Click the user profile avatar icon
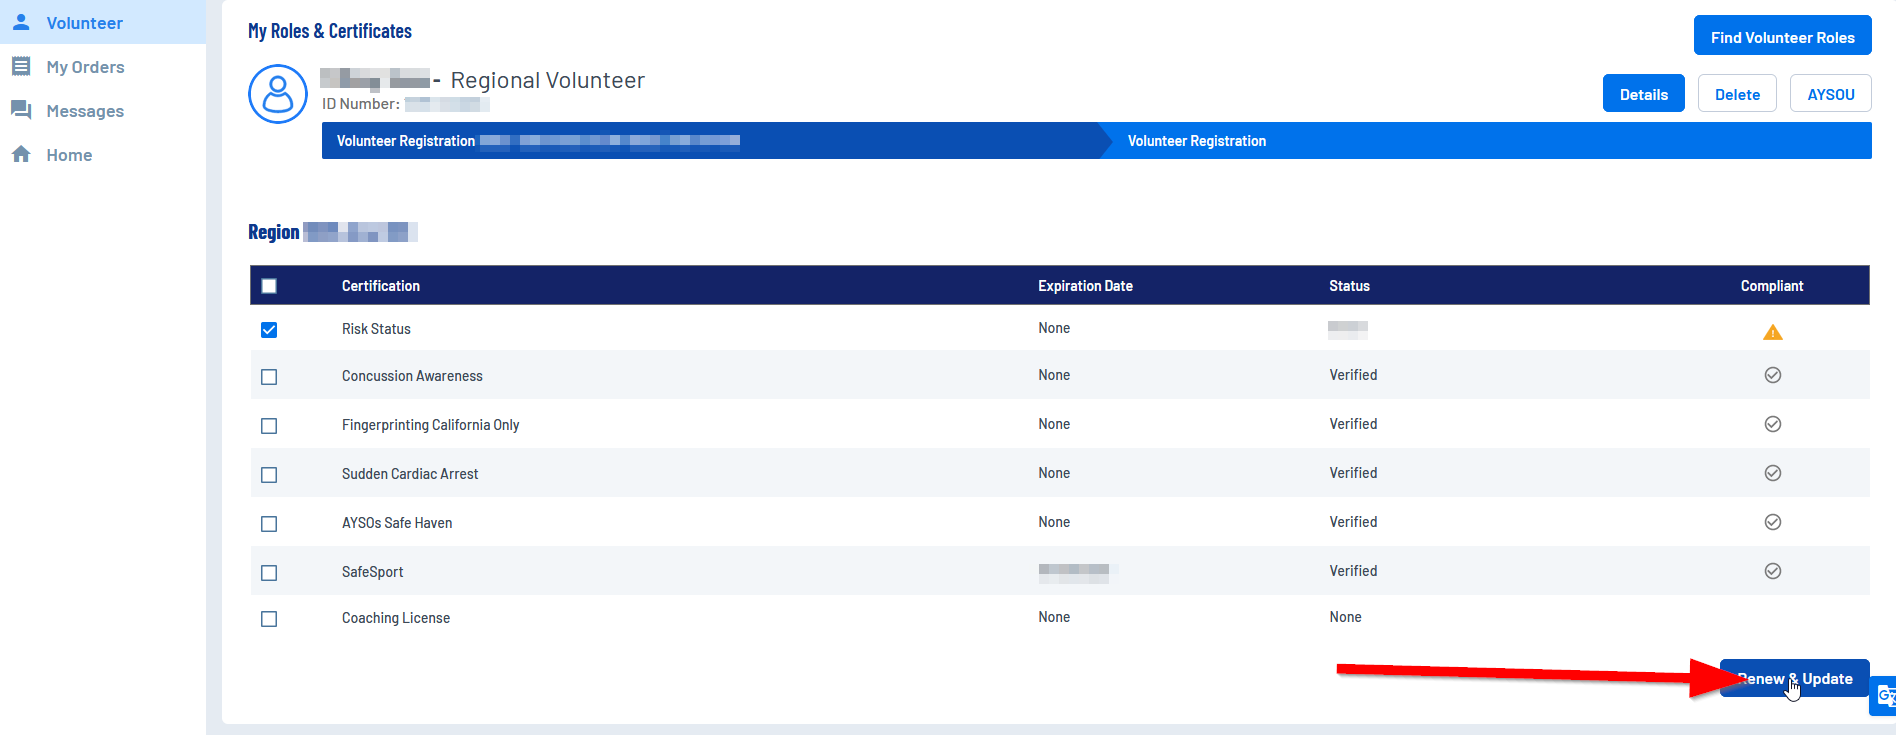1896x735 pixels. [x=277, y=94]
